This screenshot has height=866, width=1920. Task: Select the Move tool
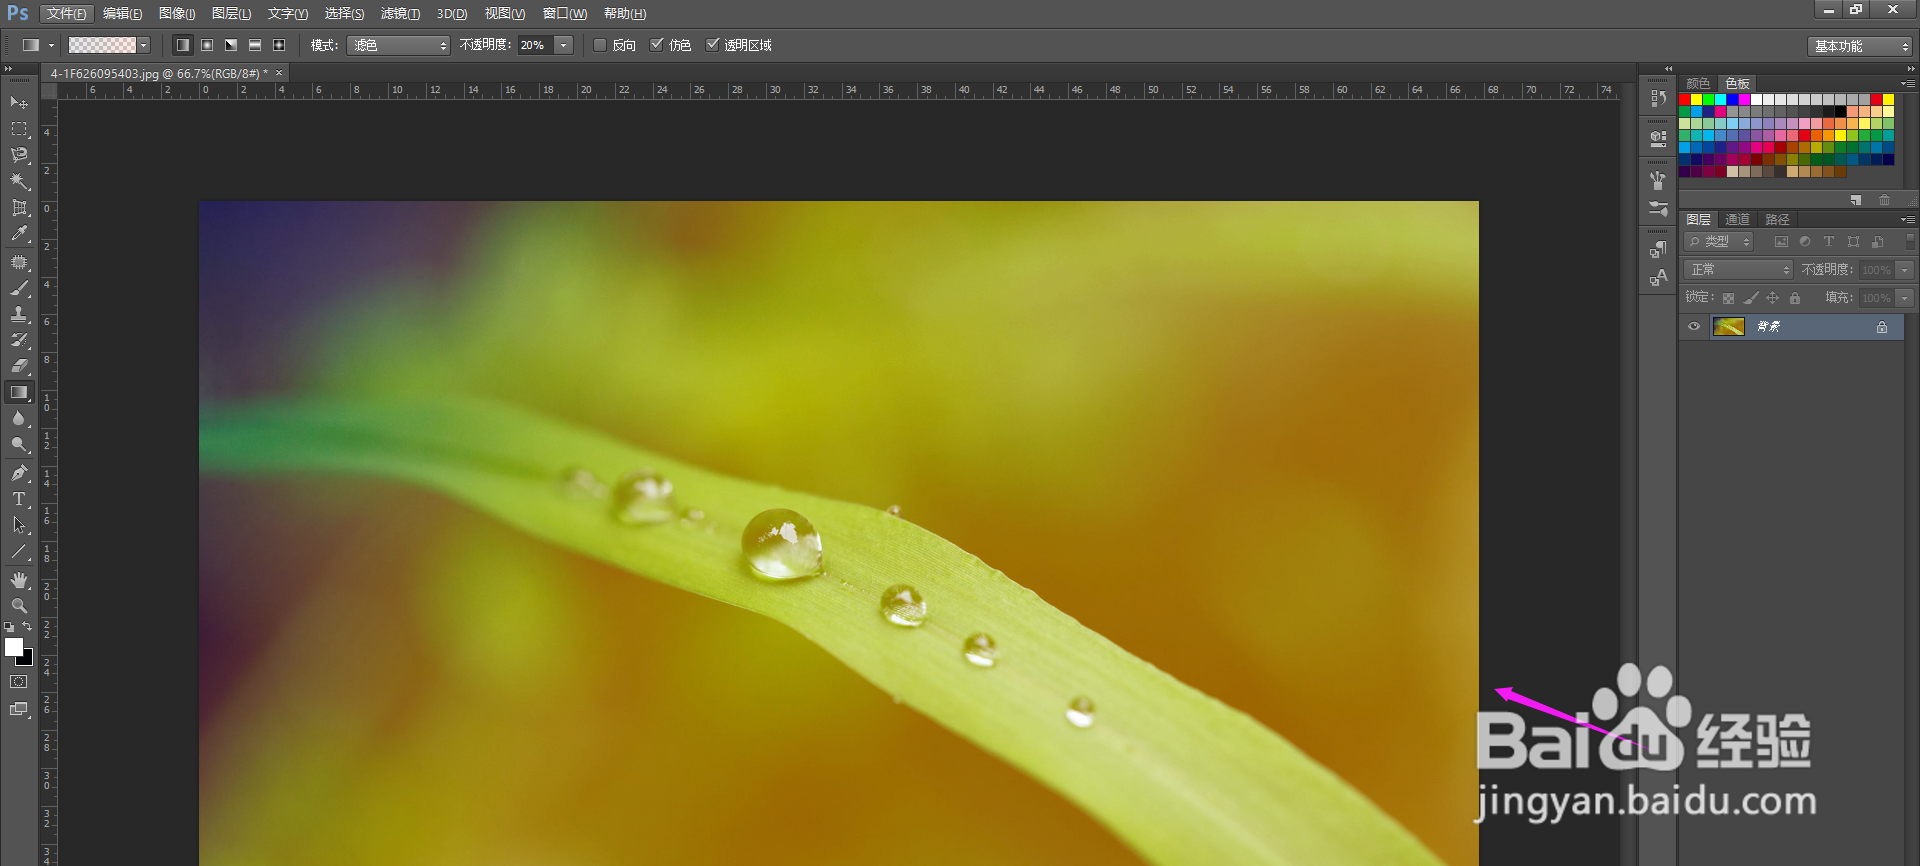pyautogui.click(x=19, y=103)
